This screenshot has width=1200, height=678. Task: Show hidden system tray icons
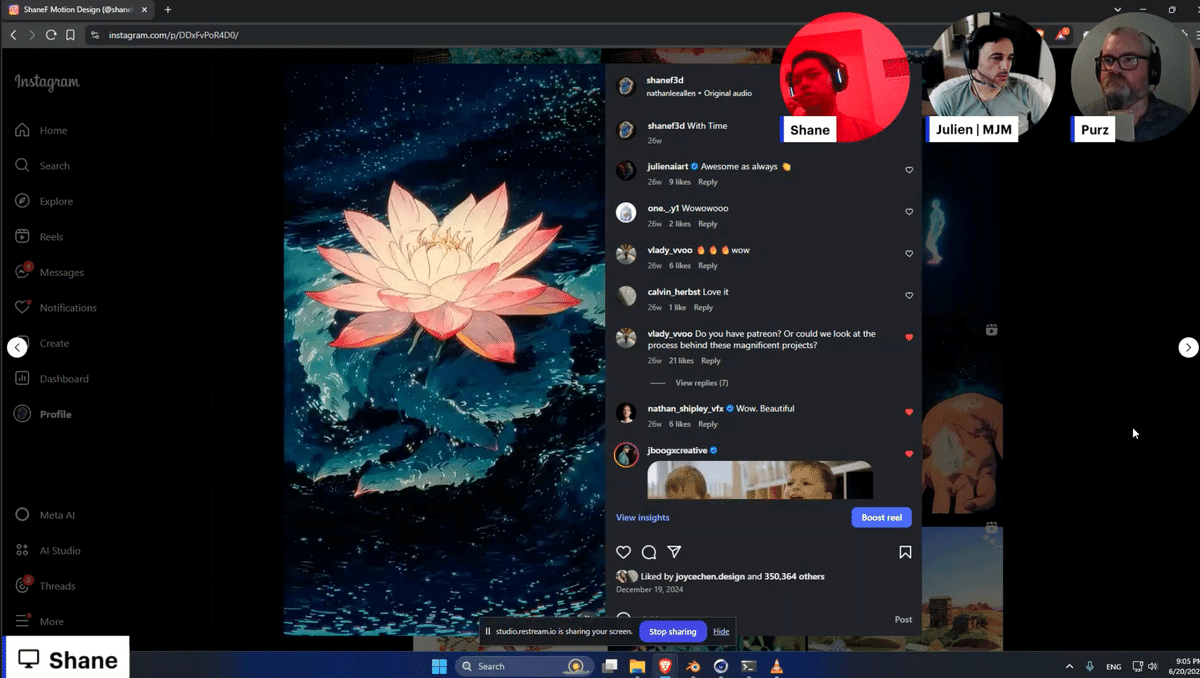1069,666
